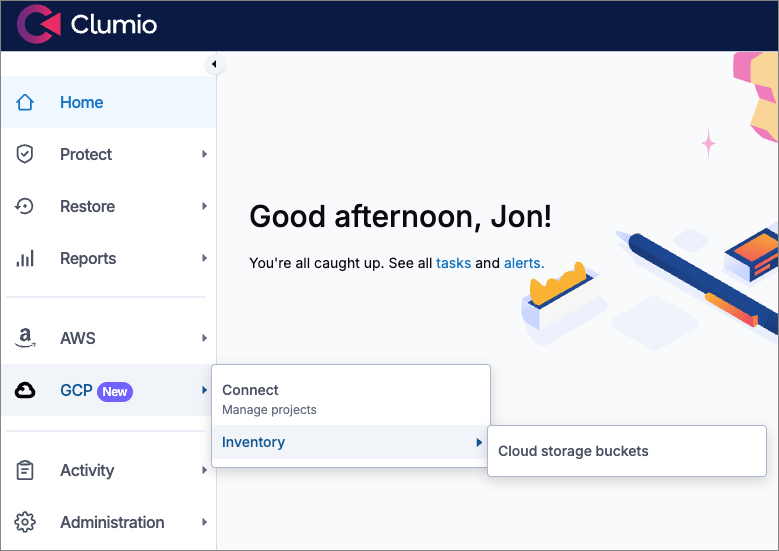The height and width of the screenshot is (551, 779).
Task: Click the Restore clock icon
Action: (26, 206)
